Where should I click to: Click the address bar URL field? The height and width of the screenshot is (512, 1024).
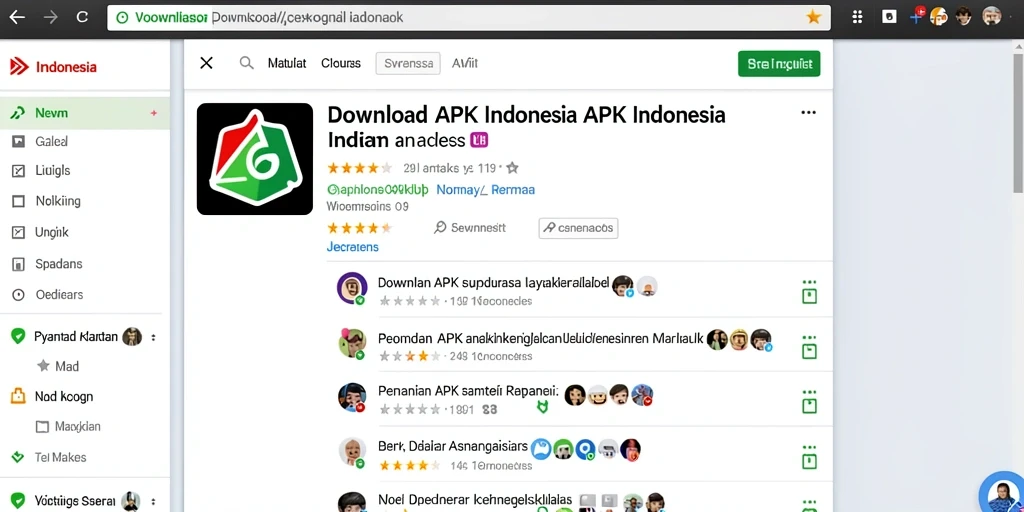click(x=469, y=18)
